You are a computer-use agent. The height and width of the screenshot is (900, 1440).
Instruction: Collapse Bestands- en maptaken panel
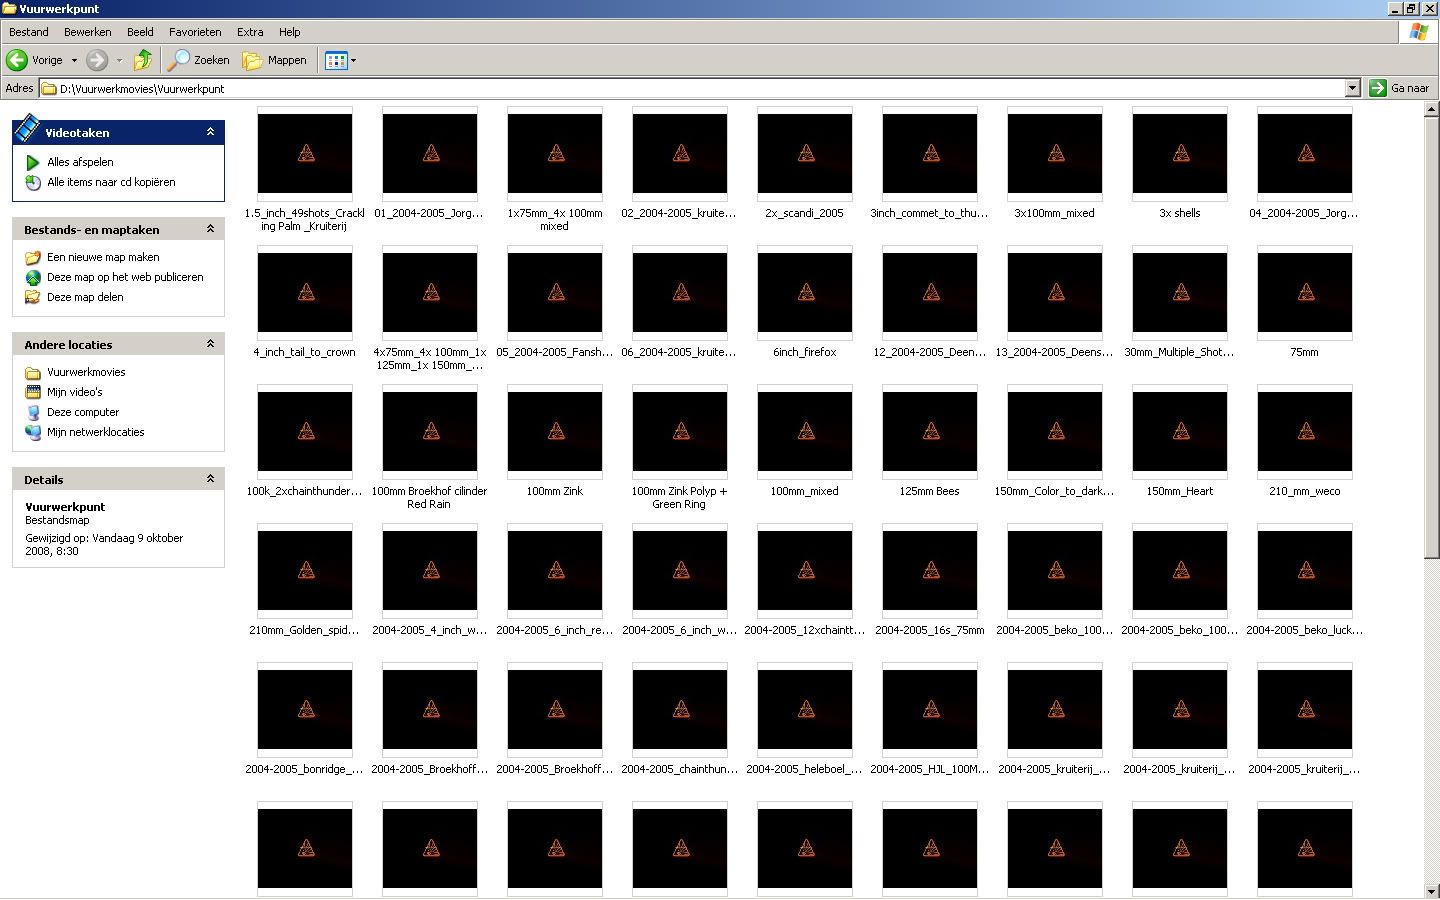pyautogui.click(x=210, y=229)
